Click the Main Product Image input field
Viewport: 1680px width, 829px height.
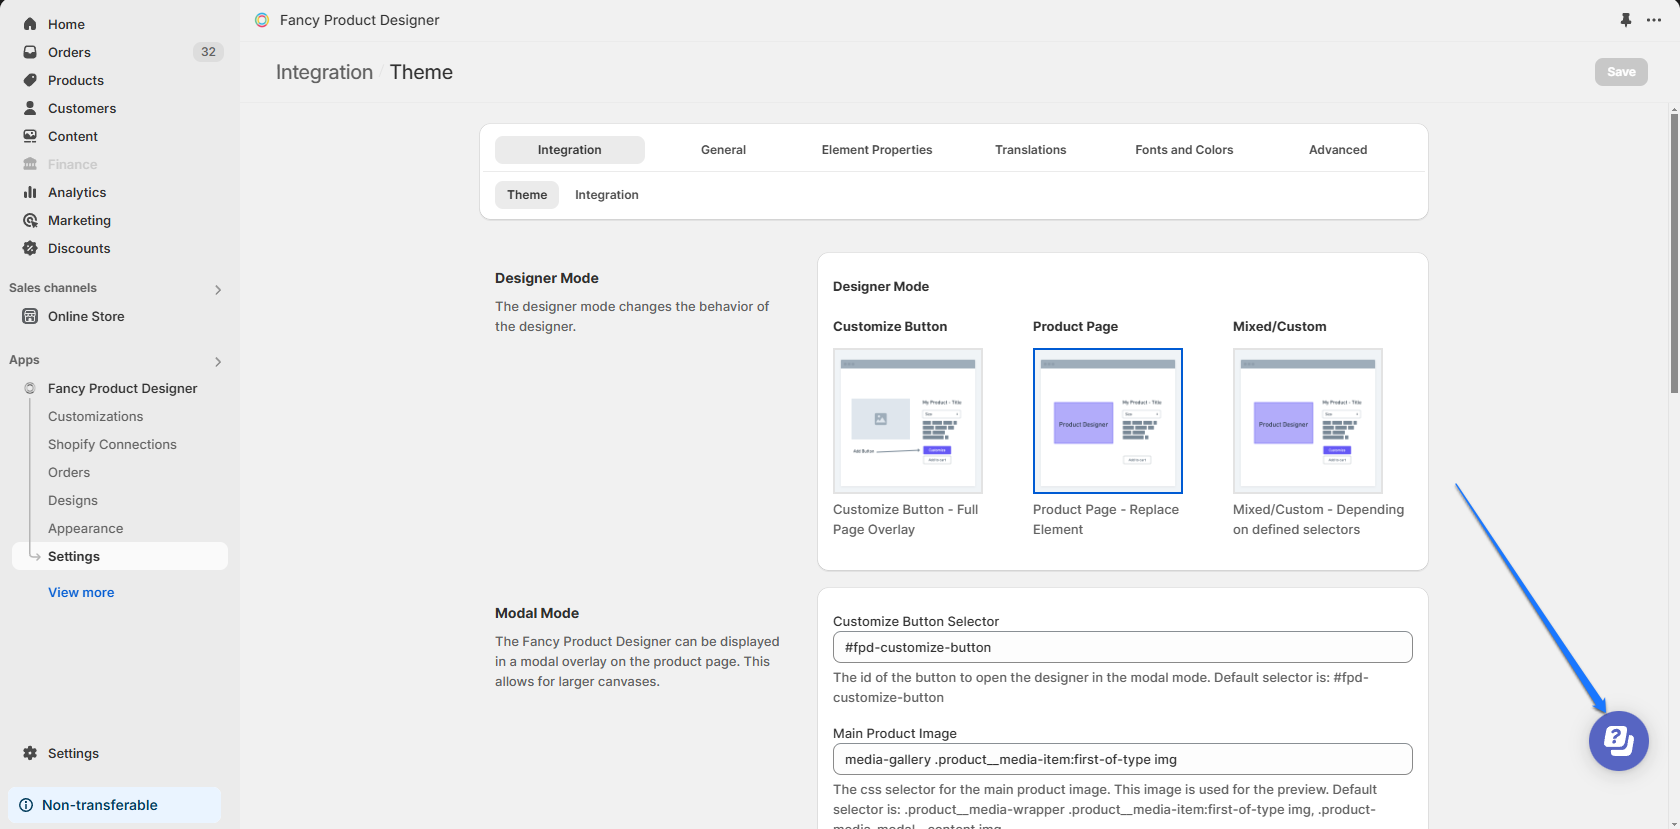tap(1123, 759)
